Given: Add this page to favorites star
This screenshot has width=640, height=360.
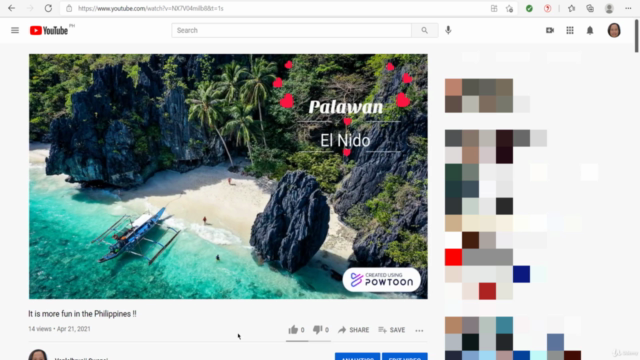Looking at the screenshot, I should point(509,8).
